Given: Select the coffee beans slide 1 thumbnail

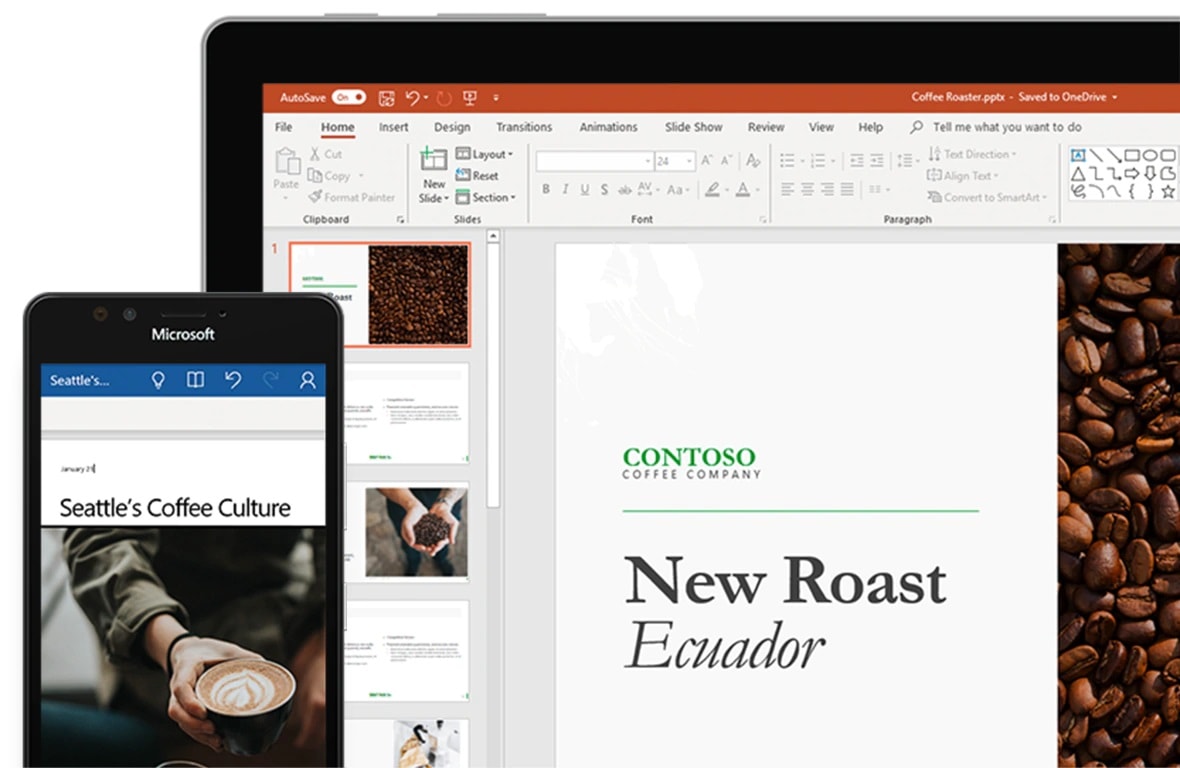Looking at the screenshot, I should point(380,294).
